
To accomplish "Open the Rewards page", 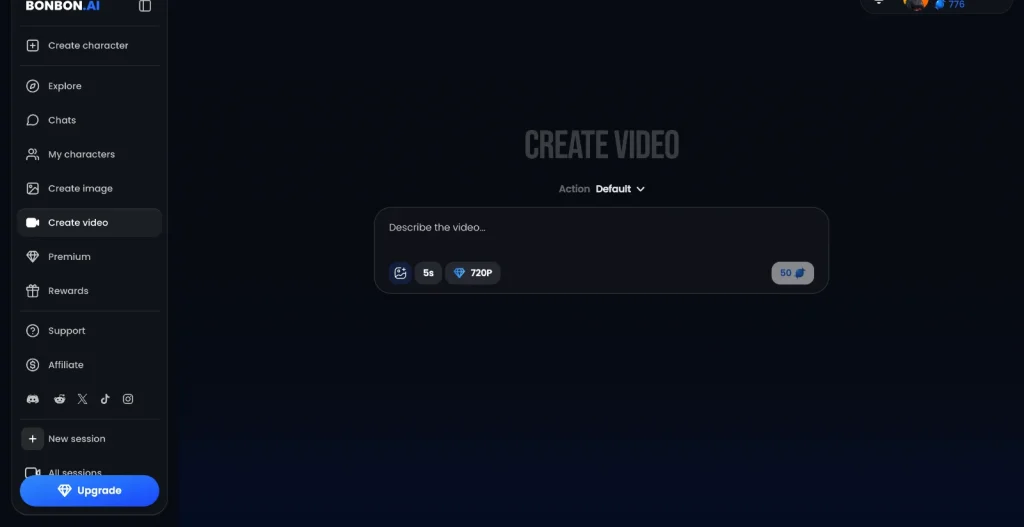I will (89, 291).
